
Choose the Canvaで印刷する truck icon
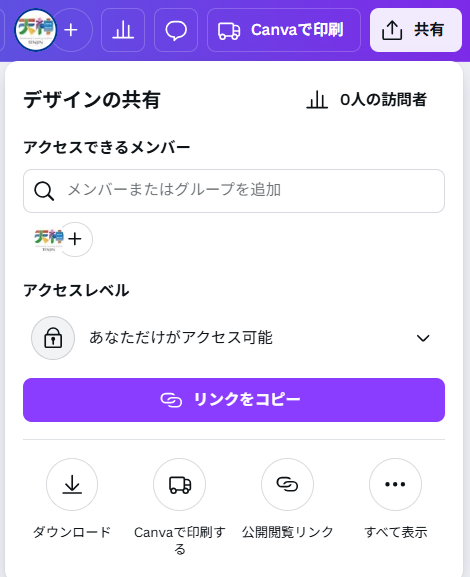pyautogui.click(x=180, y=484)
